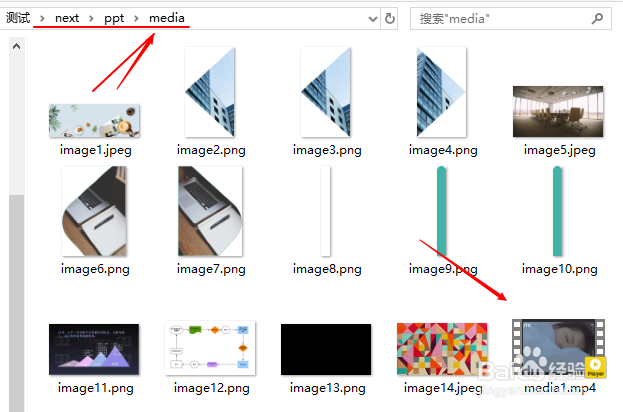
Task: Click the image7.png file name
Action: click(211, 269)
